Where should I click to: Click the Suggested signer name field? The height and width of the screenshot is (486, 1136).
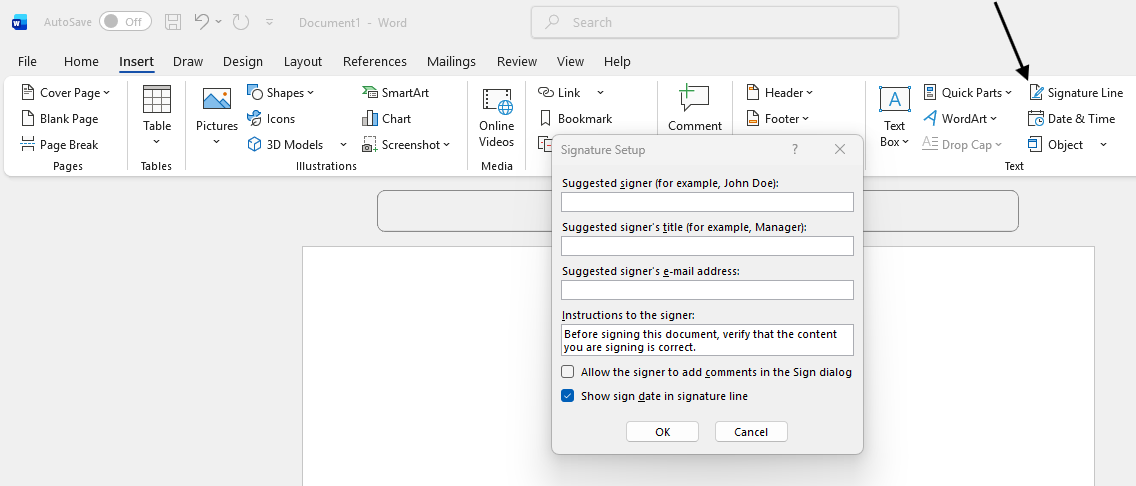(707, 202)
